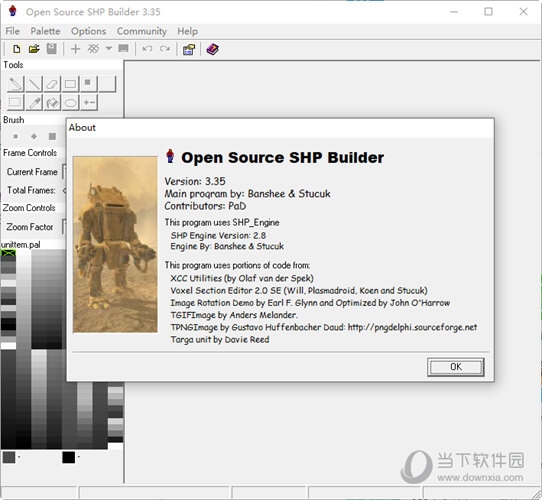542x500 pixels.
Task: Select the darken/lighten plus-minus tool
Action: click(89, 102)
